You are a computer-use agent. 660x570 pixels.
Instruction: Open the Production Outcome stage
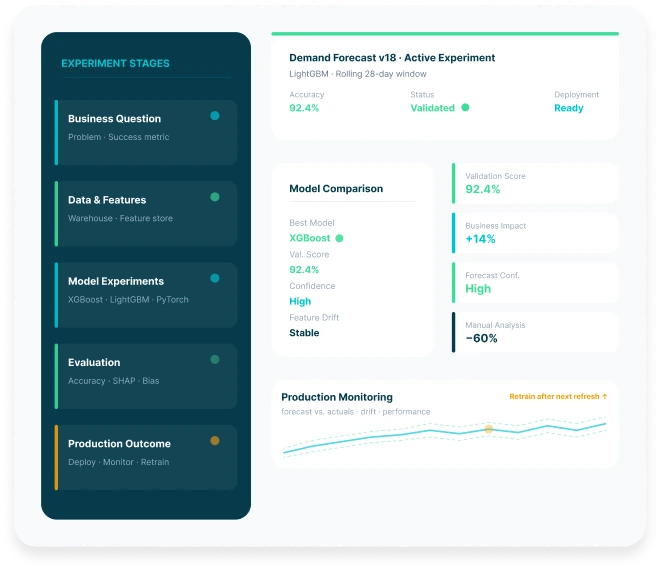point(146,458)
